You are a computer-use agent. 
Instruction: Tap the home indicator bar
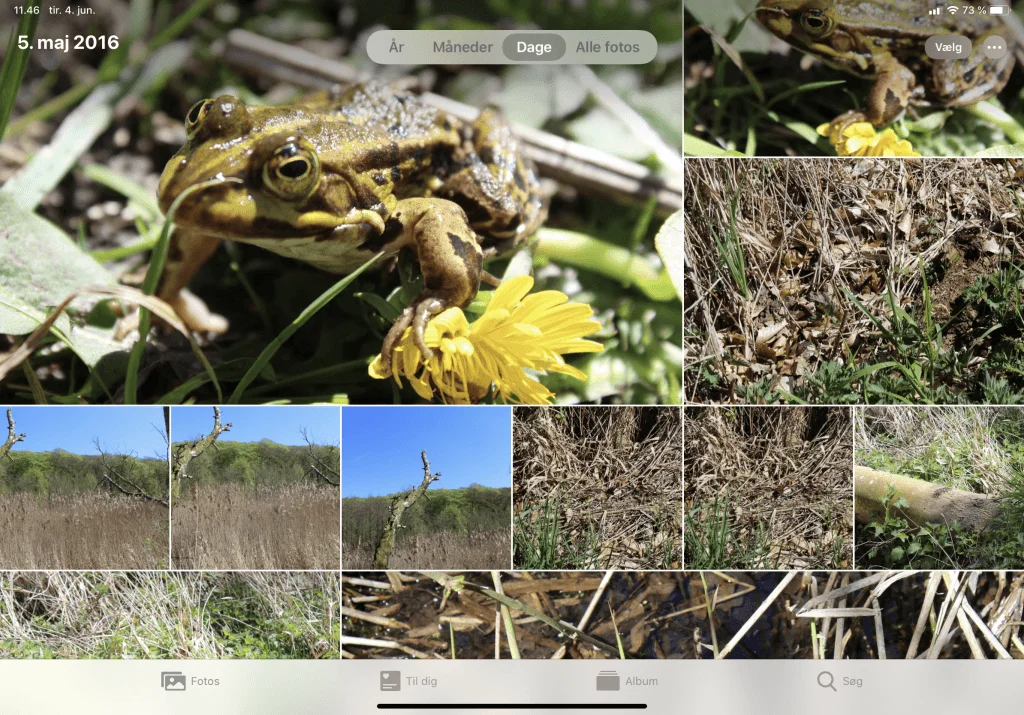pos(512,706)
